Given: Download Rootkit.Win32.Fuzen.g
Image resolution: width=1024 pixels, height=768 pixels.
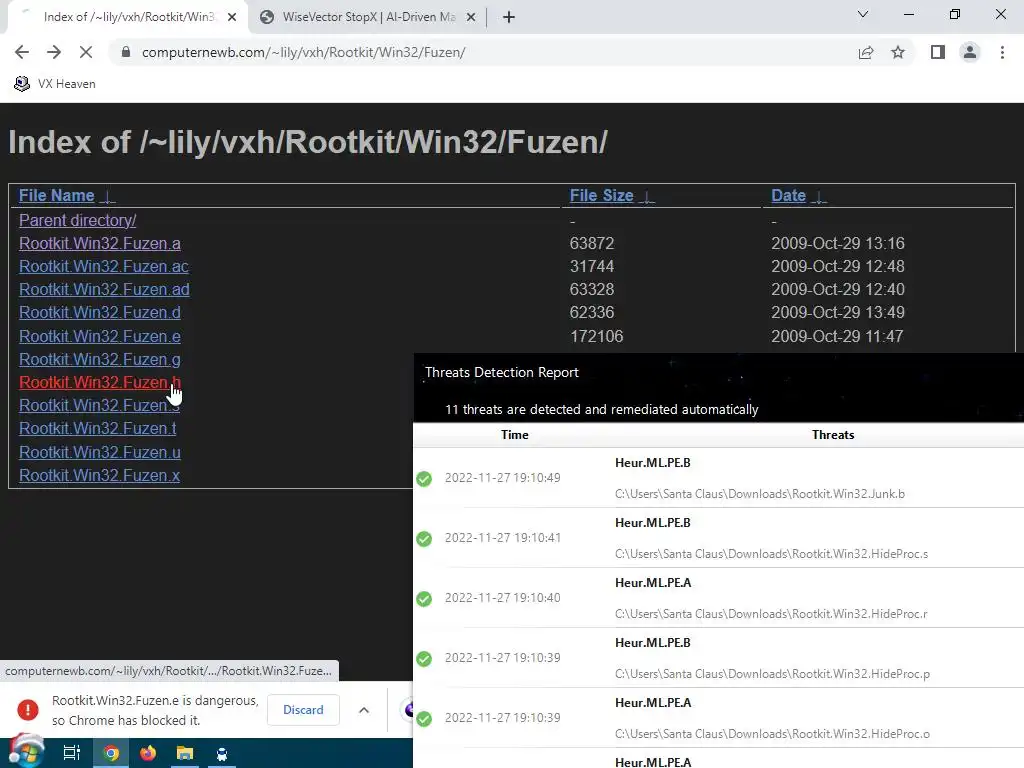Looking at the screenshot, I should pyautogui.click(x=100, y=359).
